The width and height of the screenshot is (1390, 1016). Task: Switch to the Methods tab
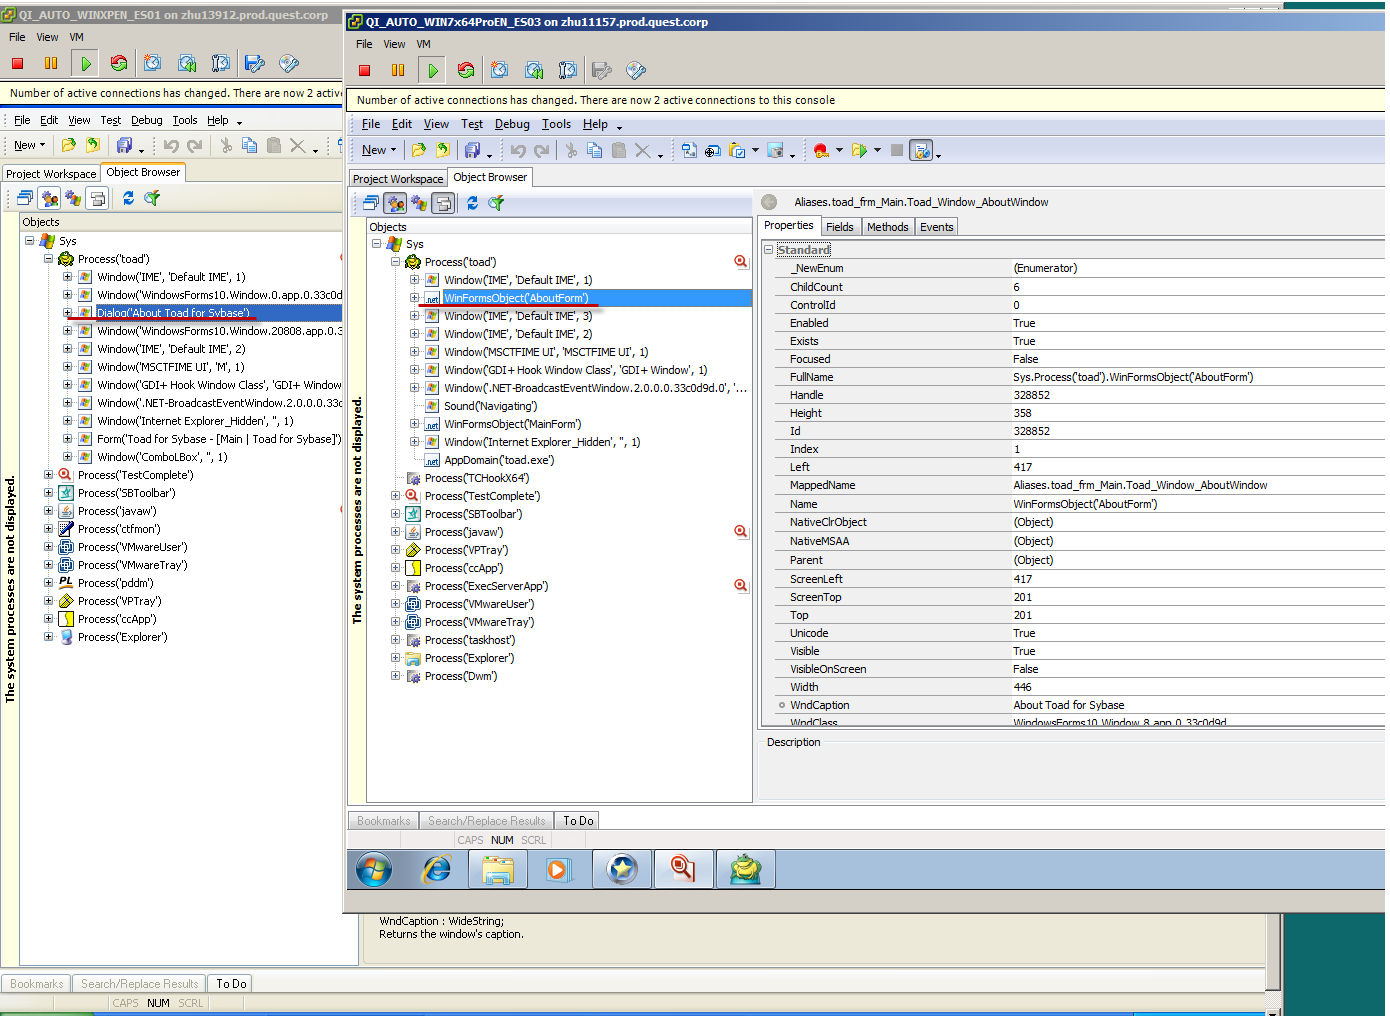coord(887,227)
